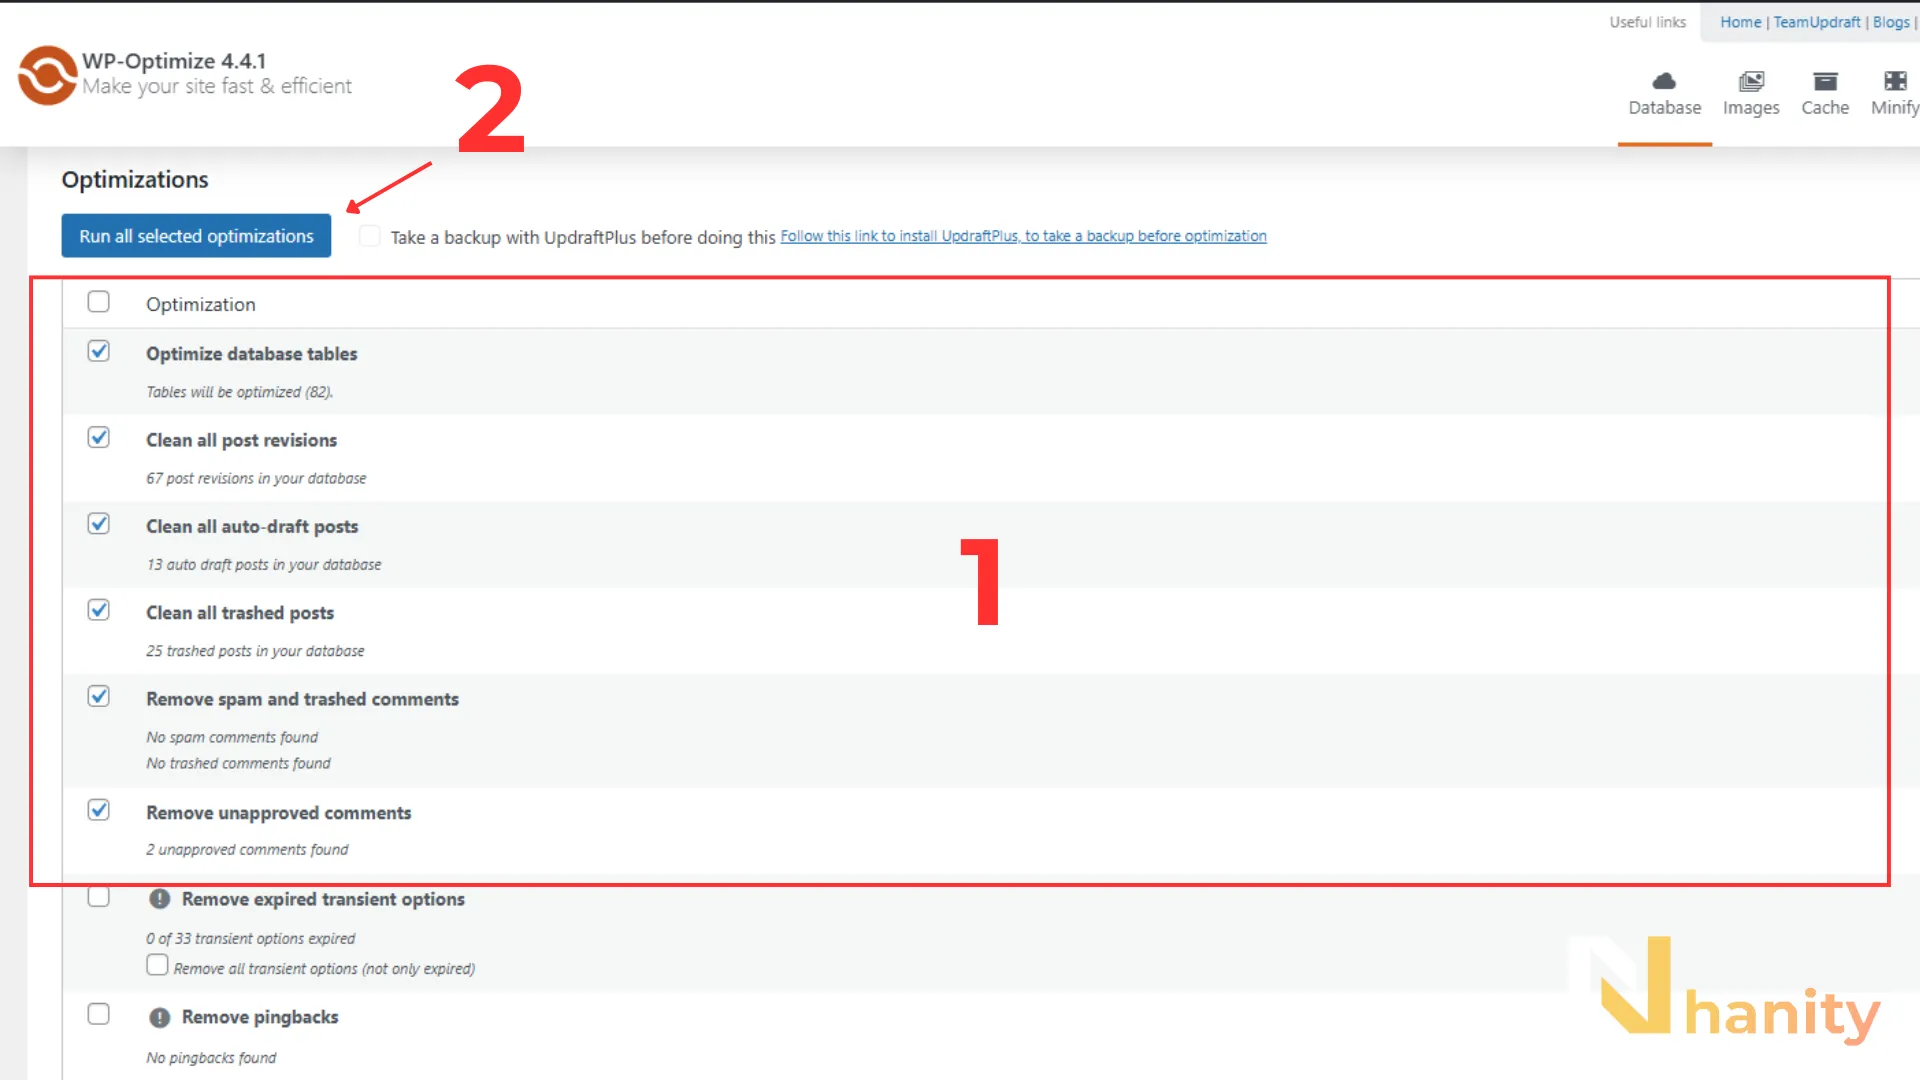
Task: Uncheck Clean all auto-draft posts
Action: 98,523
